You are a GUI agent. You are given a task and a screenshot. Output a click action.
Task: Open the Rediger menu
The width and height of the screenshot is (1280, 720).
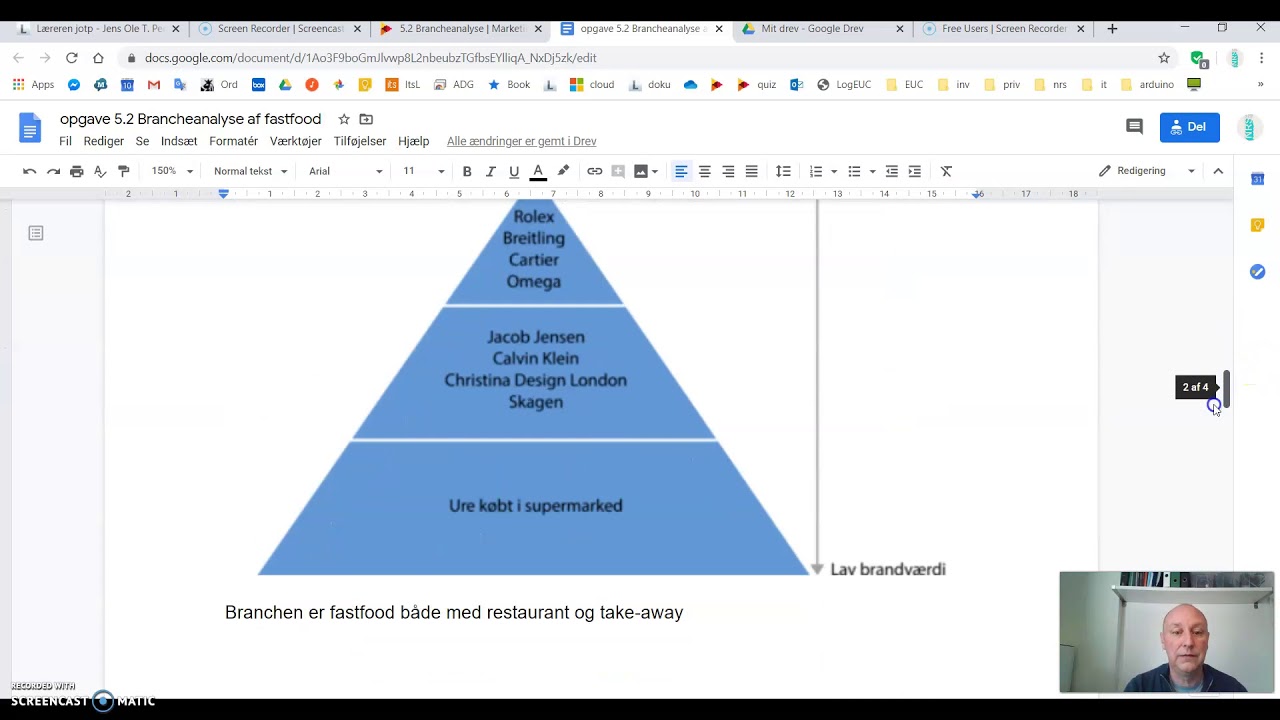[104, 141]
